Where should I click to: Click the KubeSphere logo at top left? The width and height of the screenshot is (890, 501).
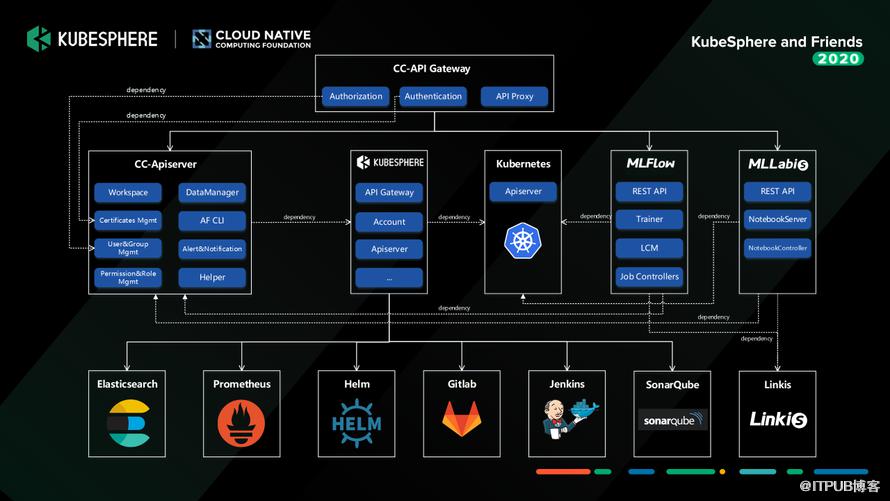pos(92,39)
